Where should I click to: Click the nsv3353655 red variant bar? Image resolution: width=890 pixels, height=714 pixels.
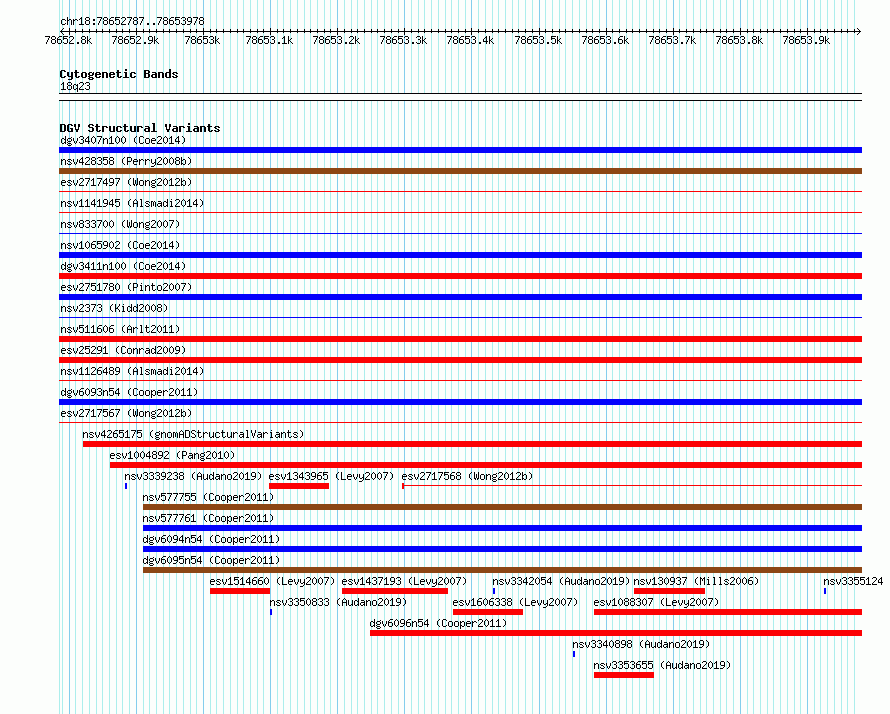[x=624, y=675]
